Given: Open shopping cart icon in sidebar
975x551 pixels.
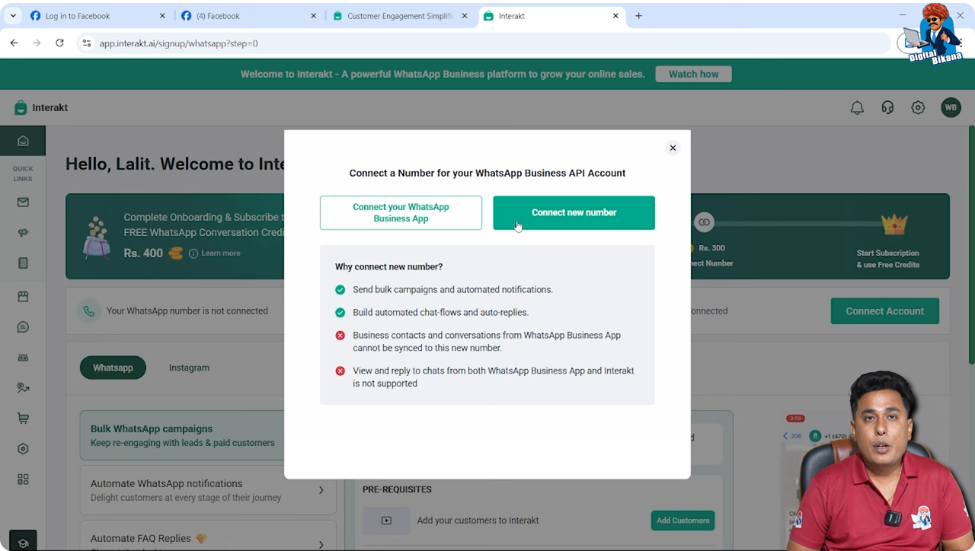Looking at the screenshot, I should 23,419.
